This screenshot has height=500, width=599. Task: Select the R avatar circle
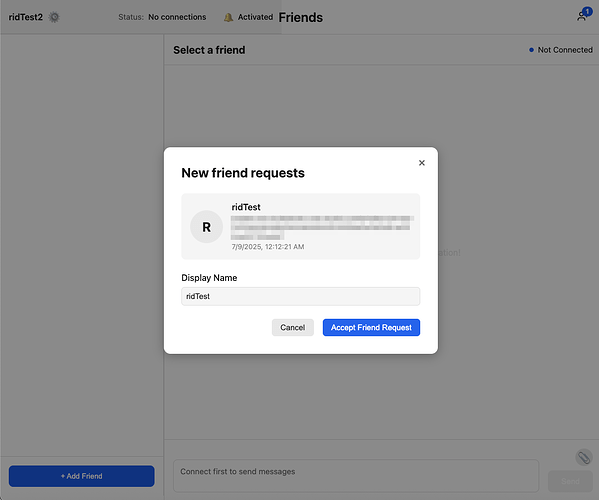(x=206, y=227)
